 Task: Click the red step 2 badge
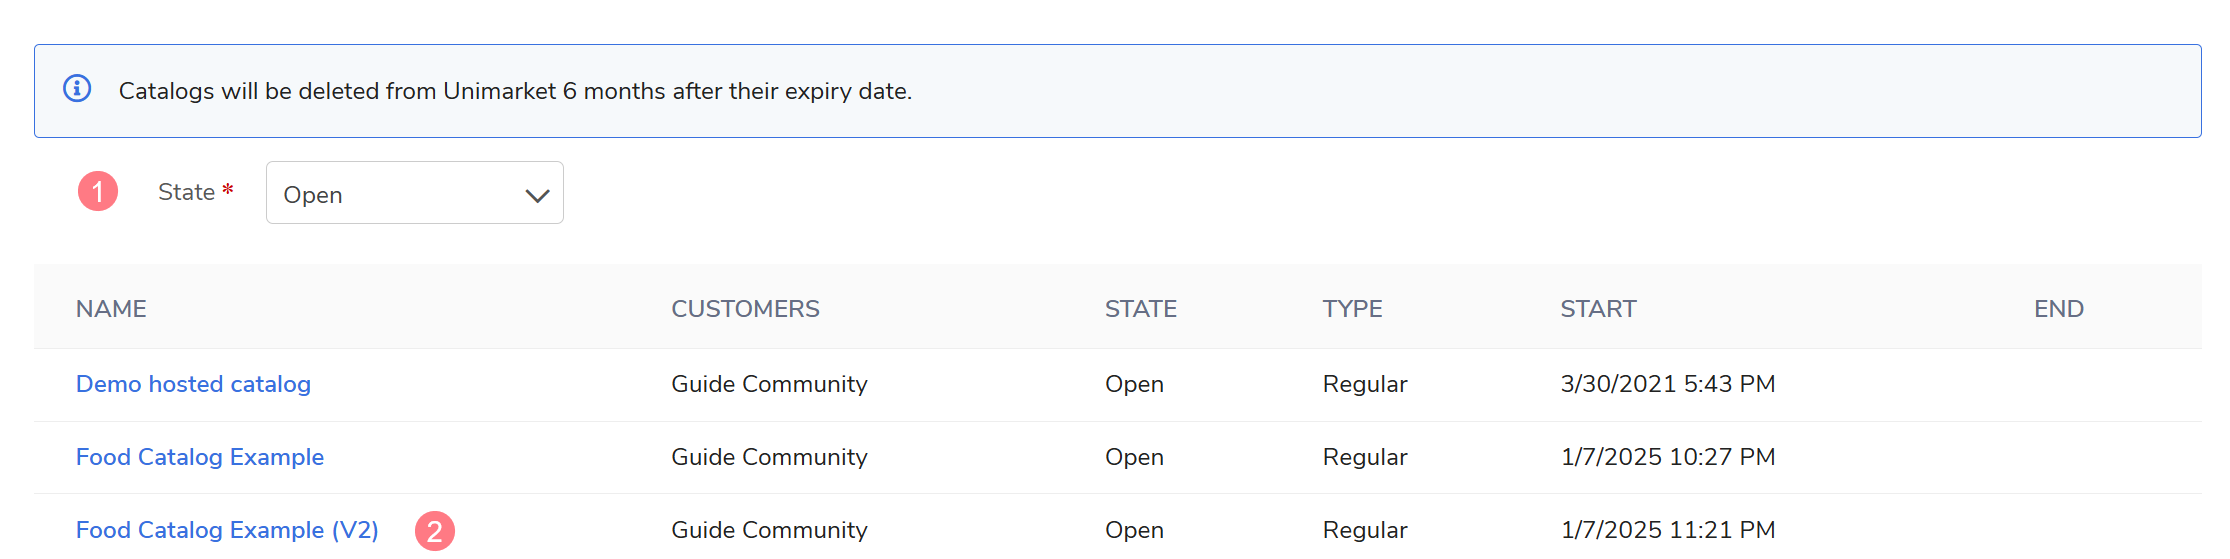coord(435,531)
